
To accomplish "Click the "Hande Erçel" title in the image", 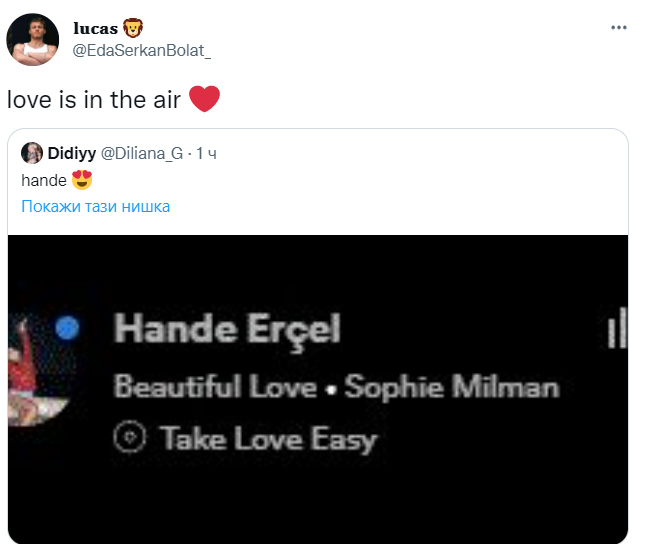I will [227, 329].
